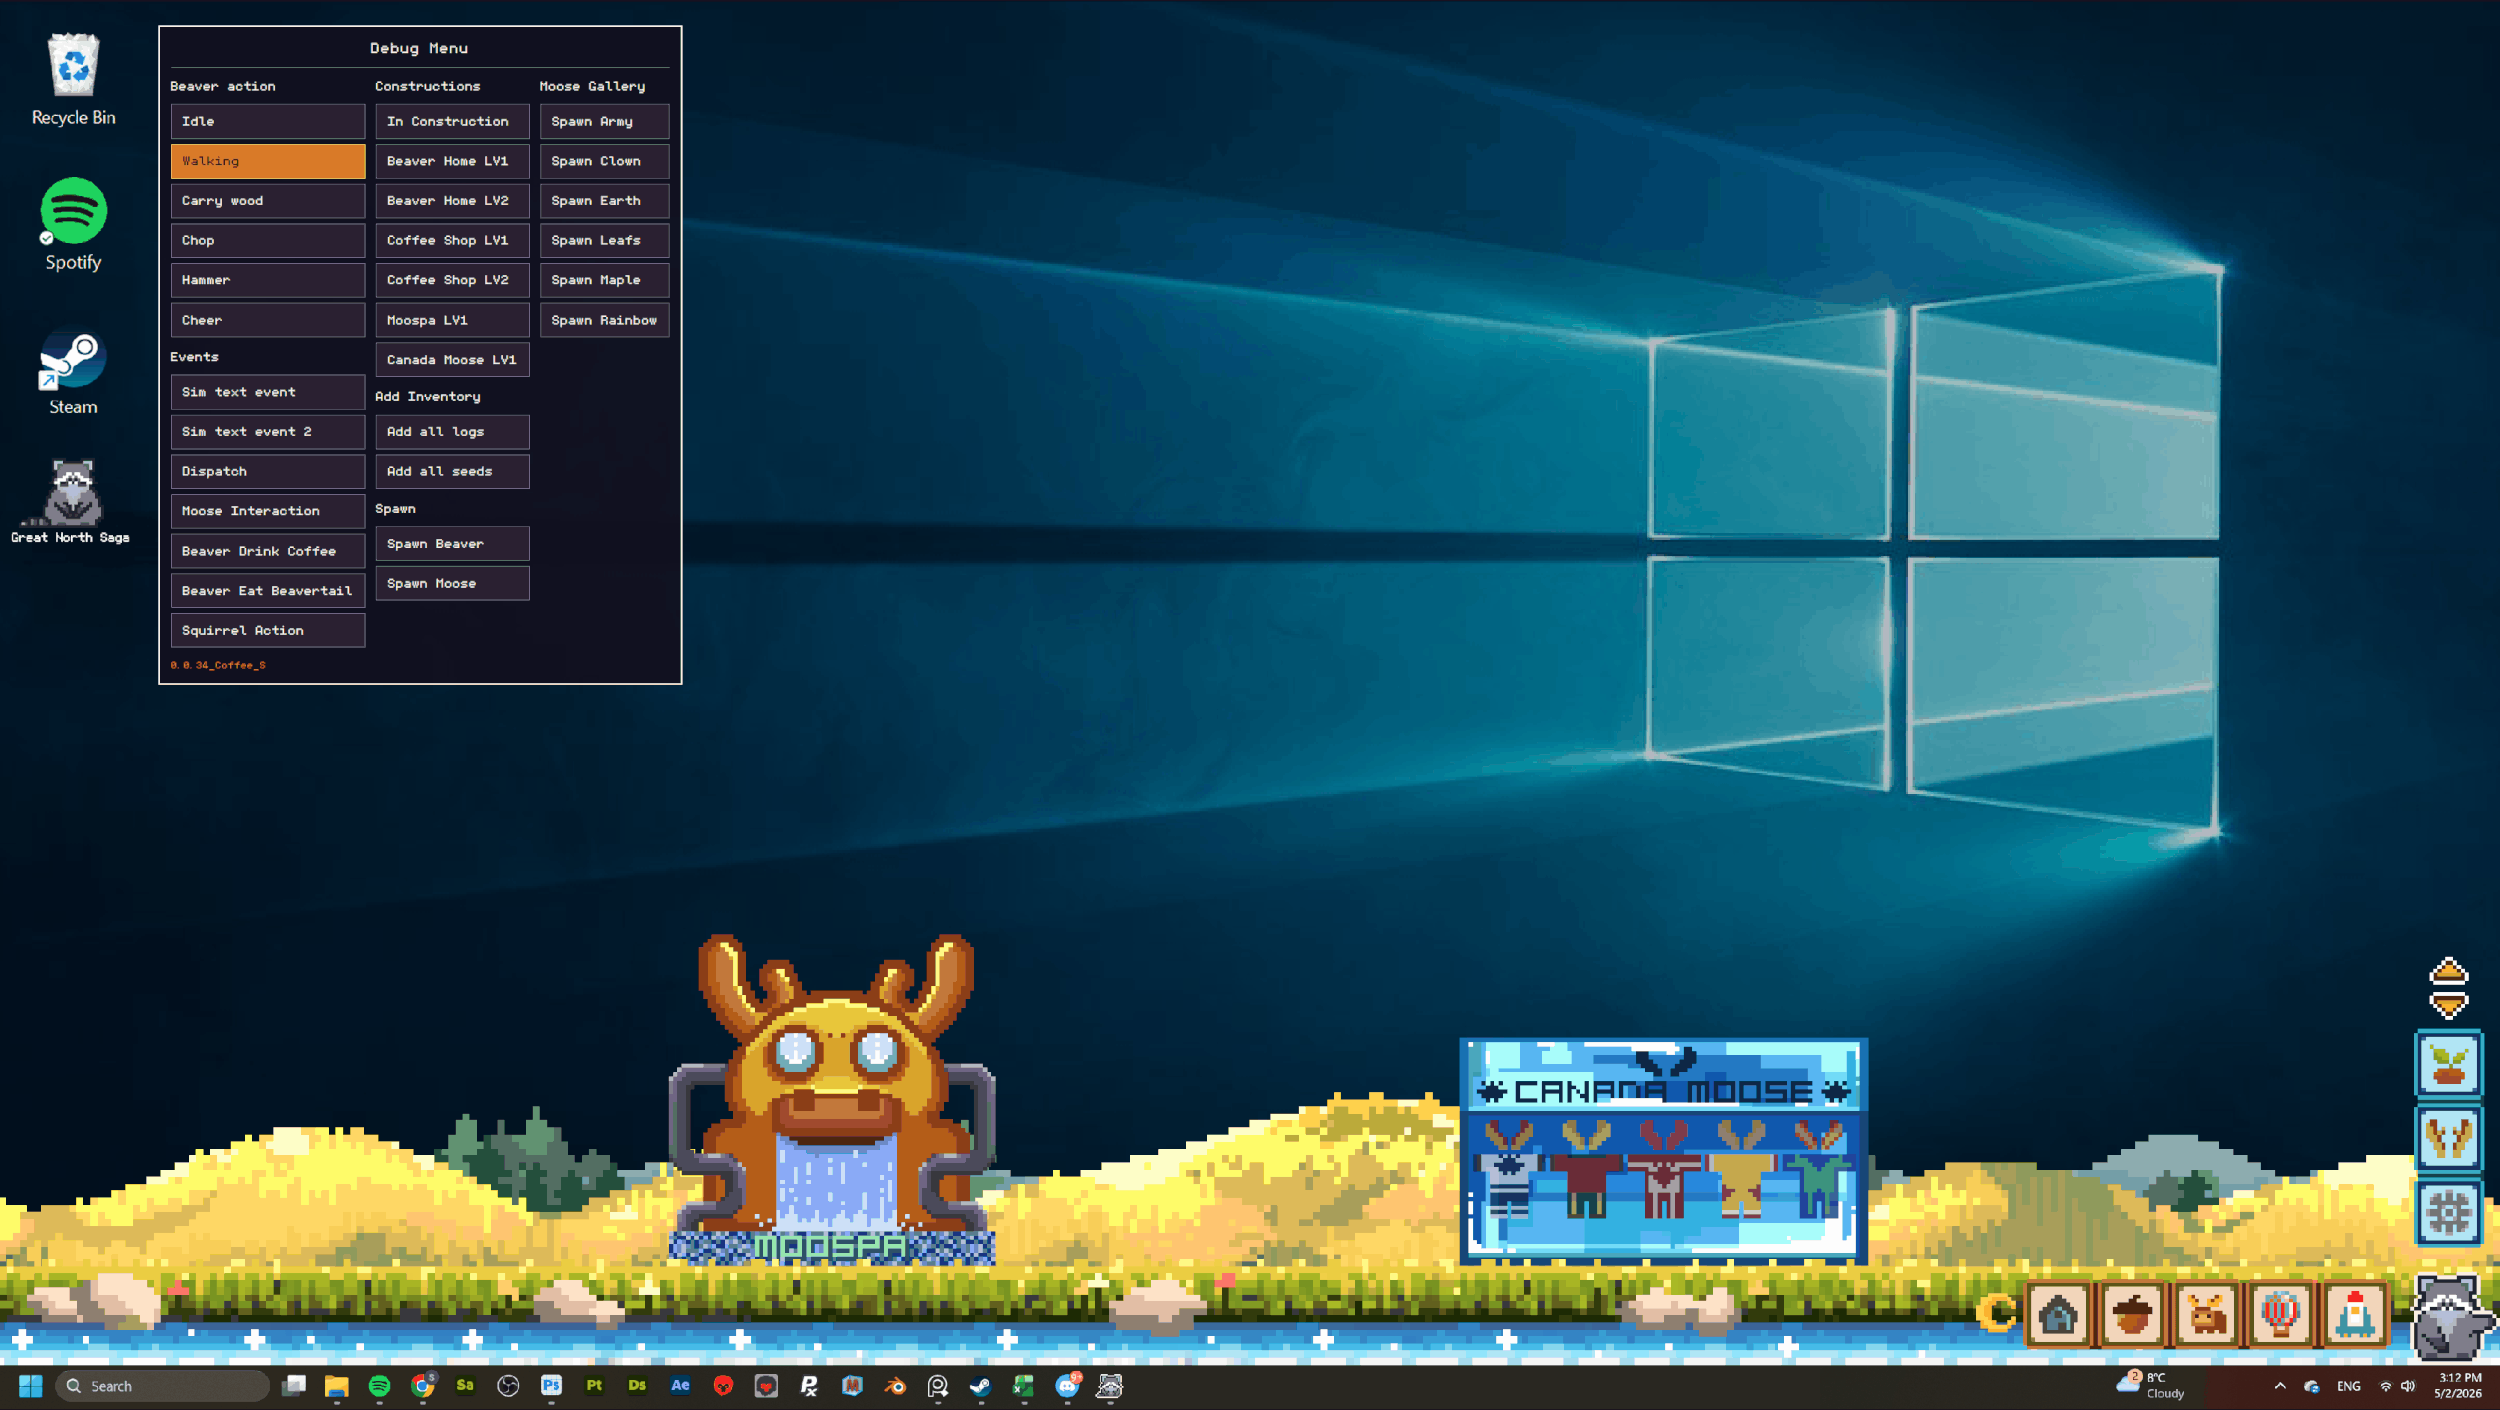Set beaver action to Cheer

coord(267,320)
